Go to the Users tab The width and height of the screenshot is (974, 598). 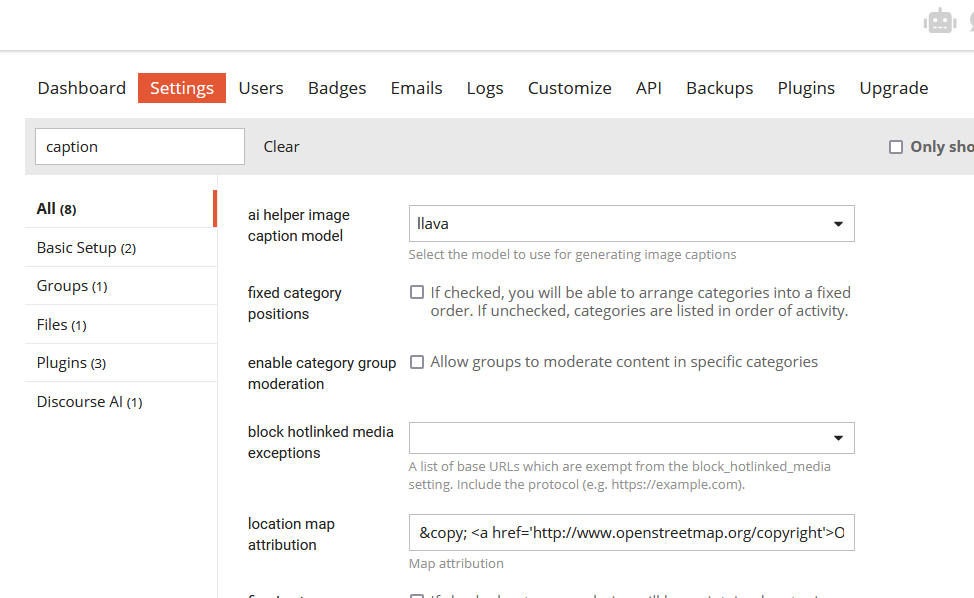coord(261,88)
